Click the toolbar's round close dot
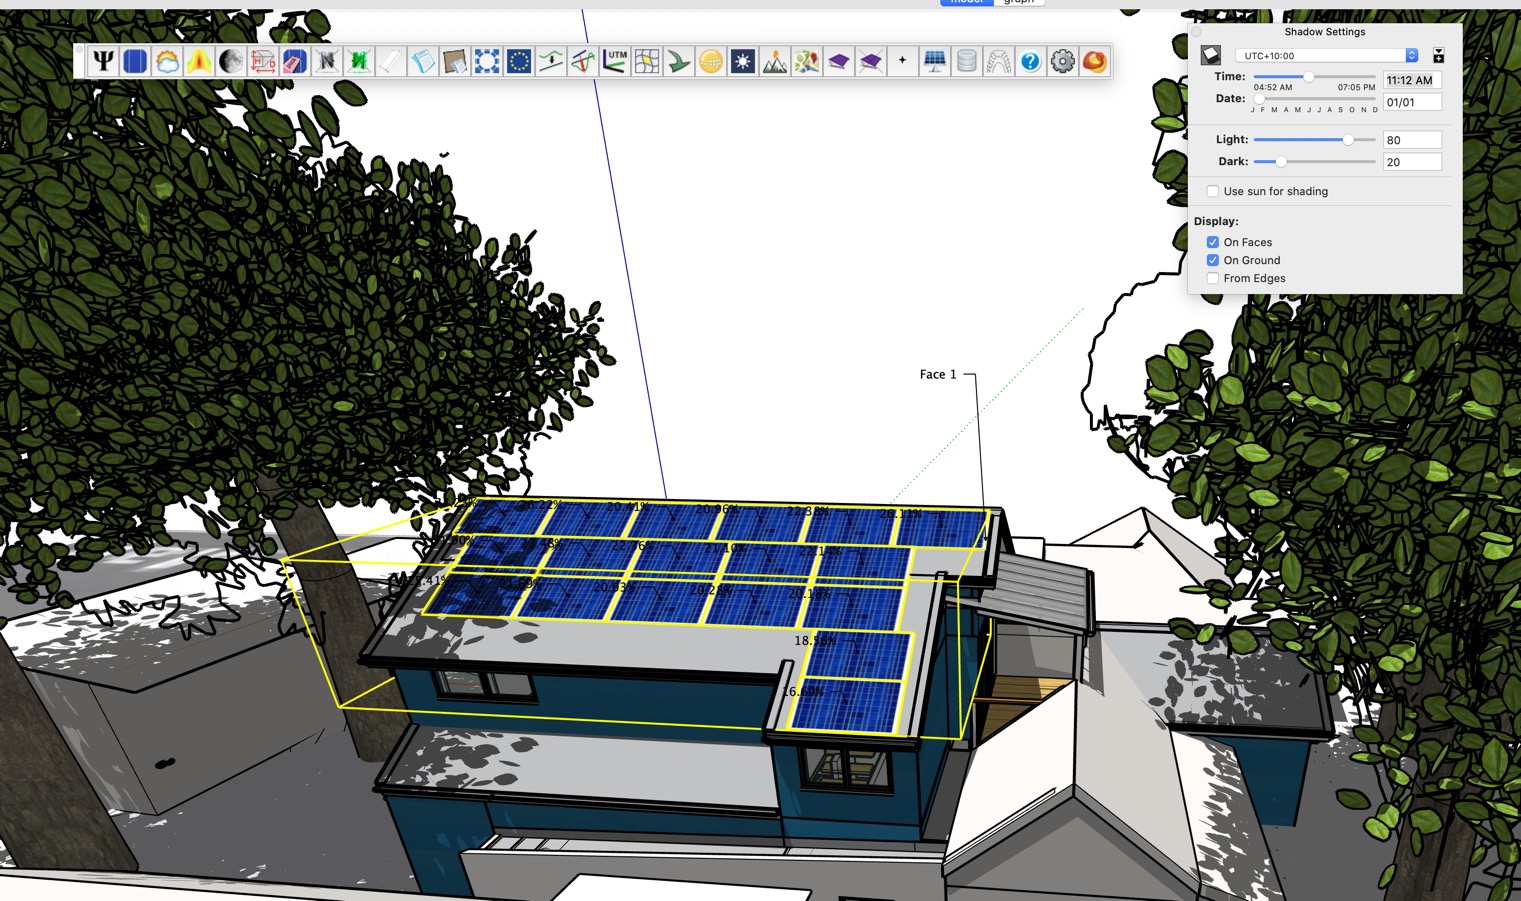1521x901 pixels. coord(79,49)
